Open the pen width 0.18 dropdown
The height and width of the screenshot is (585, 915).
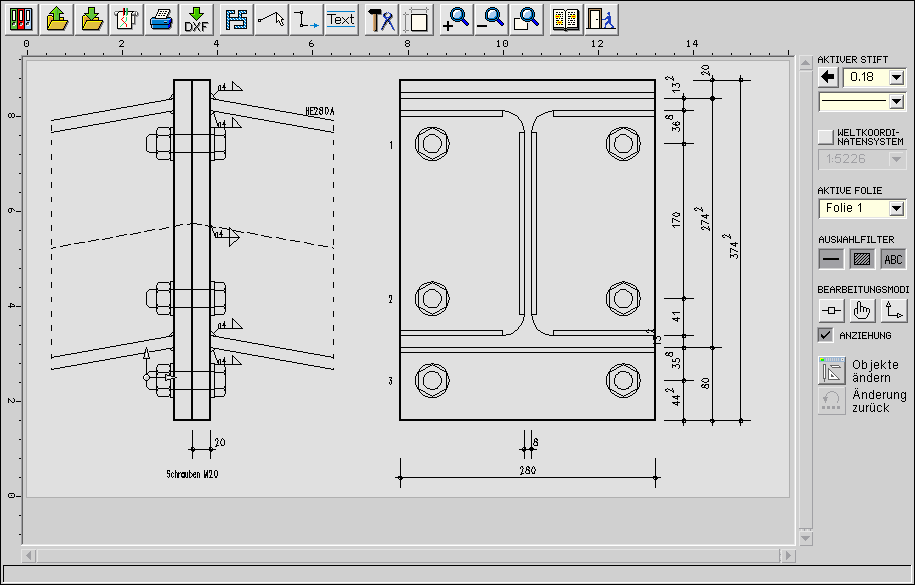pyautogui.click(x=896, y=77)
